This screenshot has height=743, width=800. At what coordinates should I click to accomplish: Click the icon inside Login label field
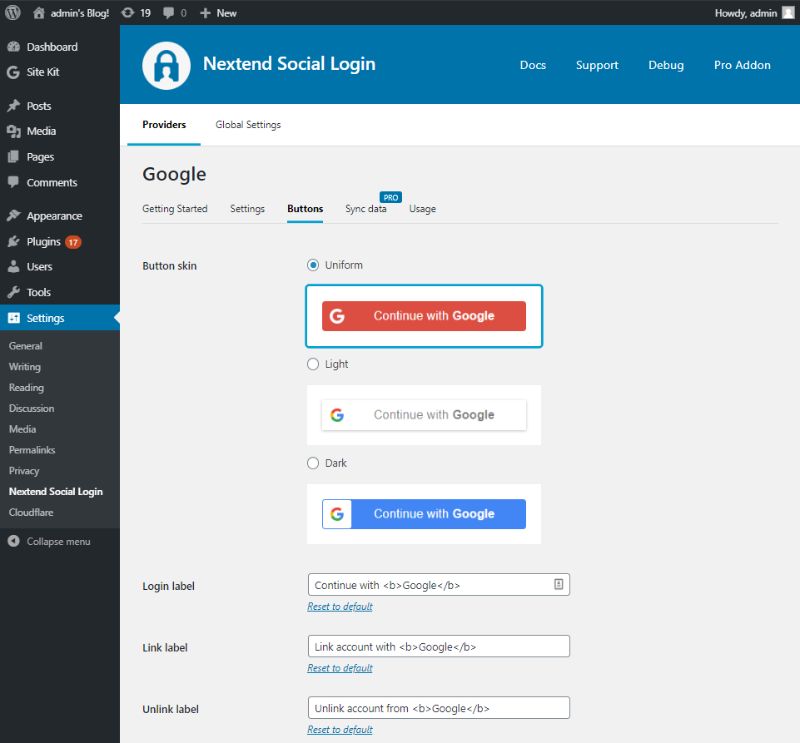[559, 584]
